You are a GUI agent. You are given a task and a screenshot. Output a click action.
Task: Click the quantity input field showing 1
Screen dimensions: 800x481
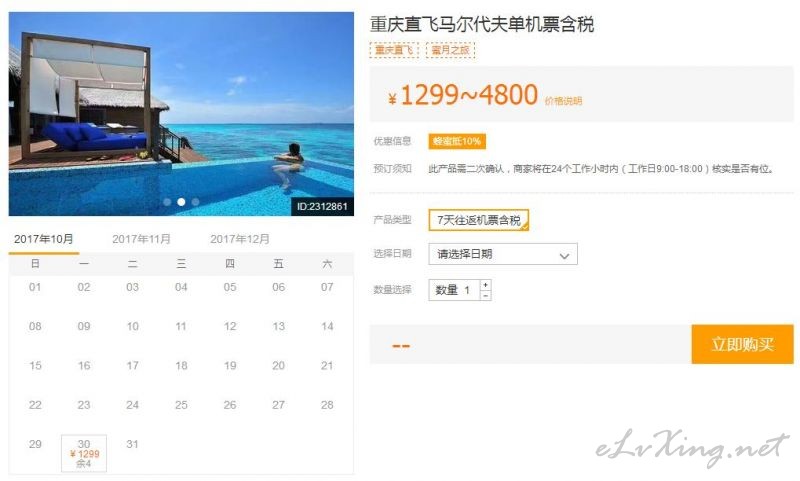pos(454,290)
